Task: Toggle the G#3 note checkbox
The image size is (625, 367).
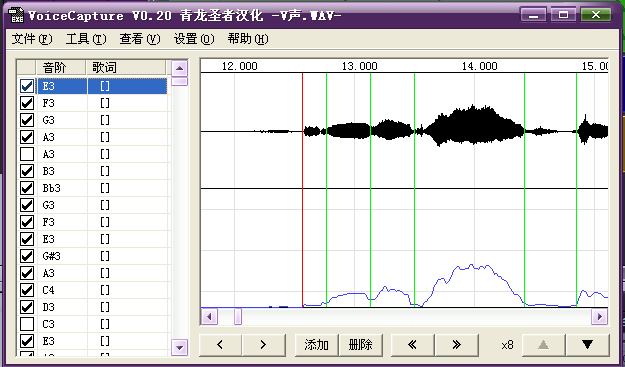Action: (x=27, y=256)
